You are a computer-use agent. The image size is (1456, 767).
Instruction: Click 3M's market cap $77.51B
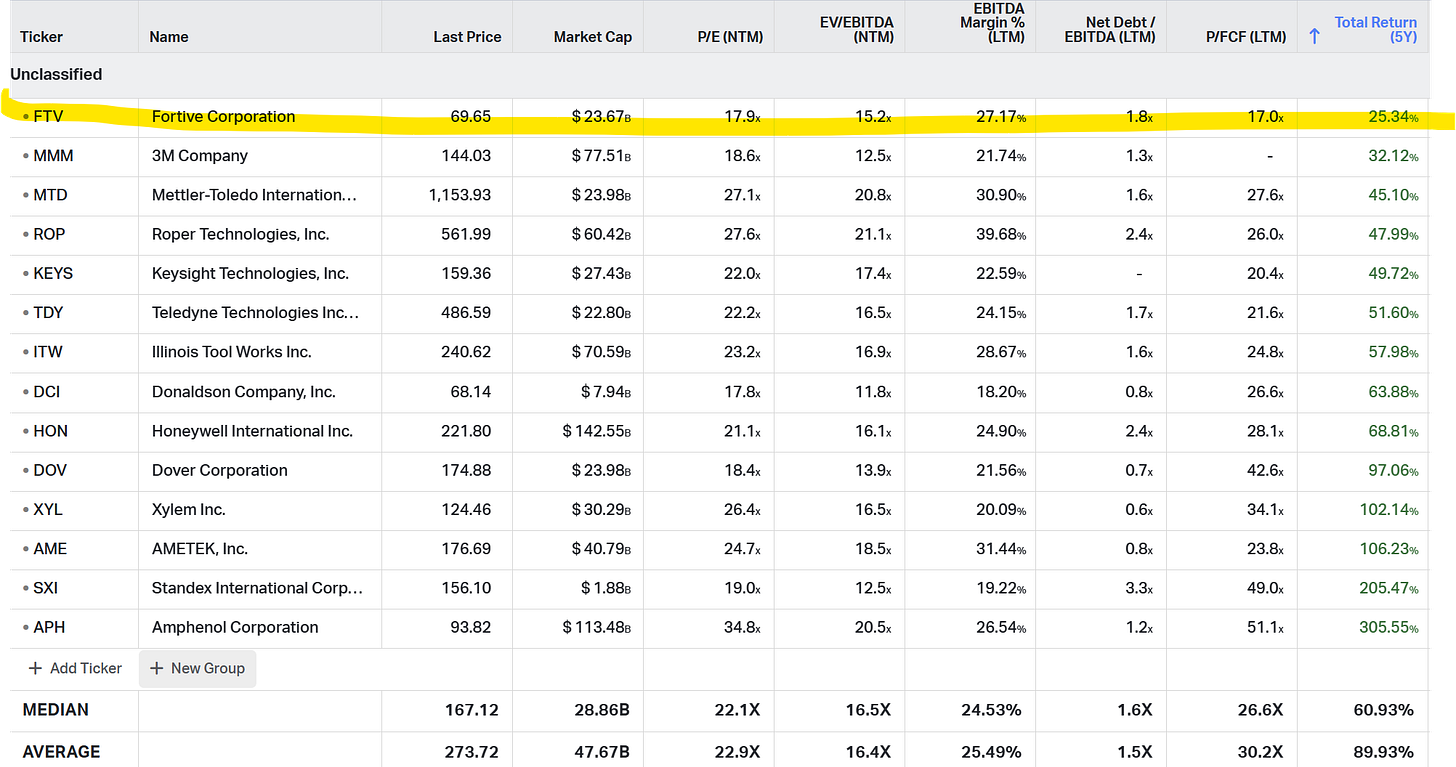pos(601,156)
